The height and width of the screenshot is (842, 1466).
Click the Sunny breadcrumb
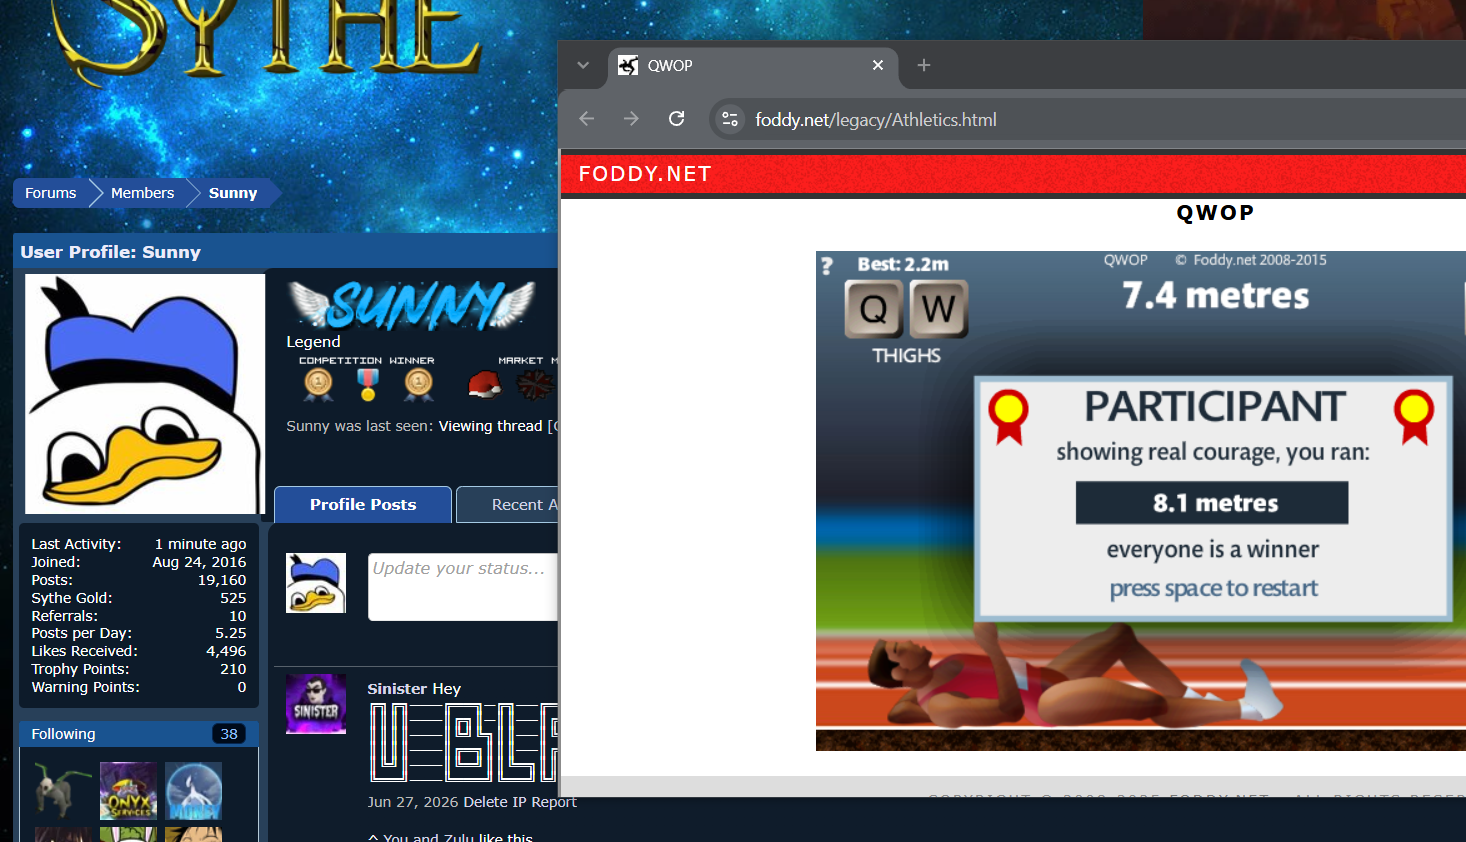click(x=233, y=193)
